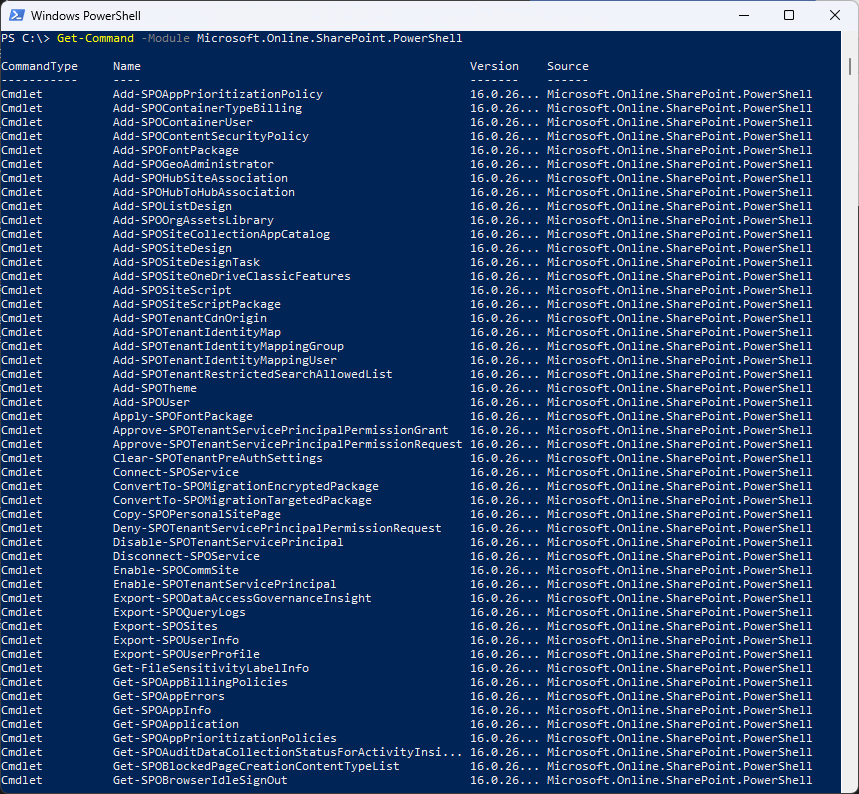Click Add-SPOSiteScript cmdlet name
This screenshot has width=859, height=794.
[x=173, y=290]
